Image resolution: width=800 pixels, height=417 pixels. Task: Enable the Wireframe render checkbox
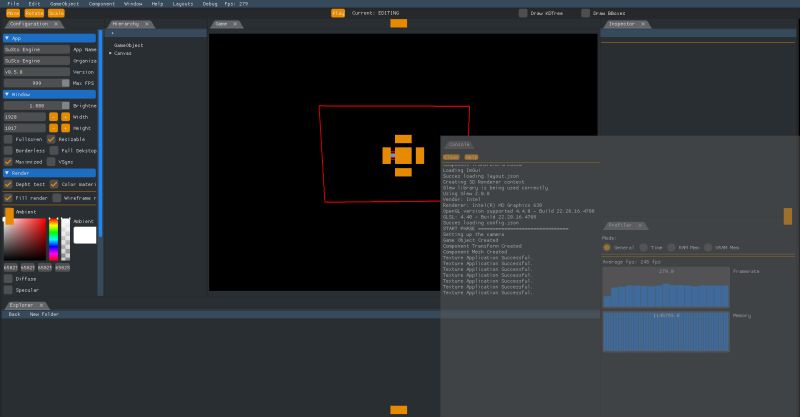(57, 198)
